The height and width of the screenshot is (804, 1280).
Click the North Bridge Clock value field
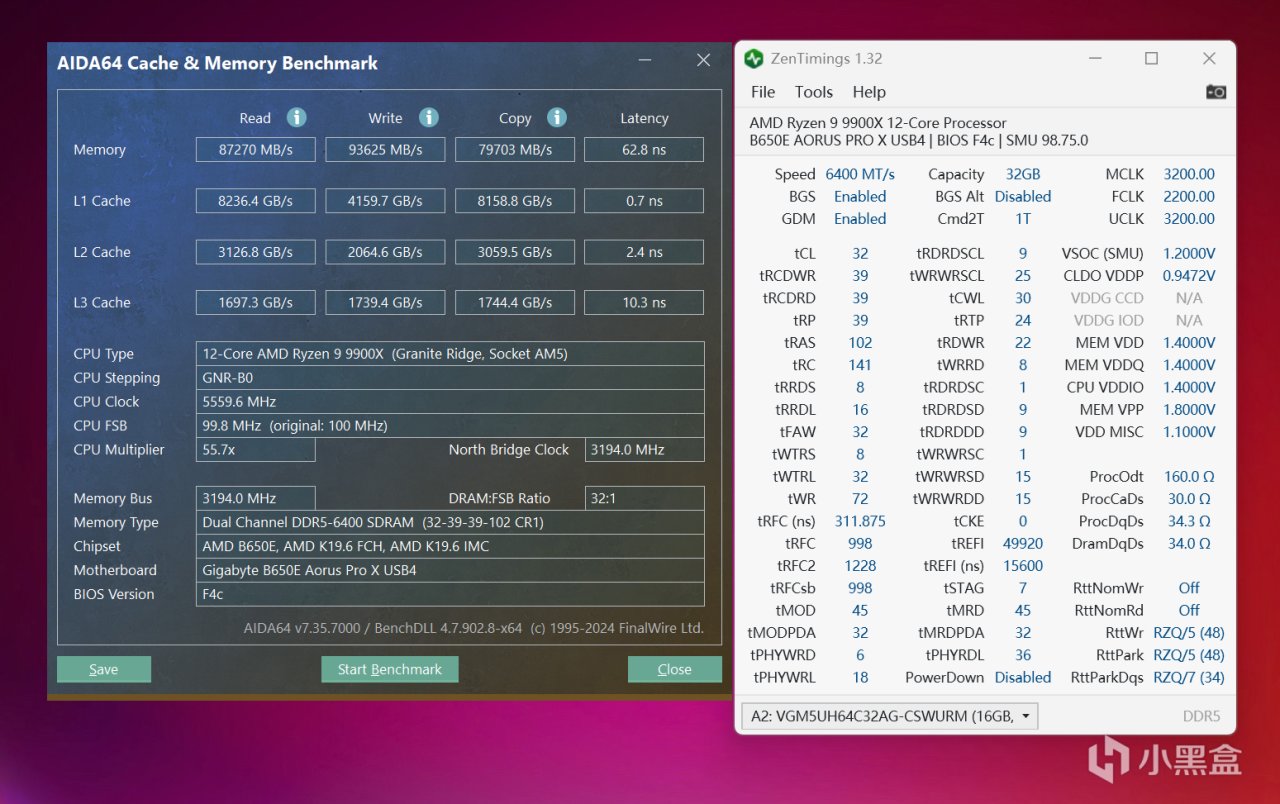pyautogui.click(x=644, y=450)
